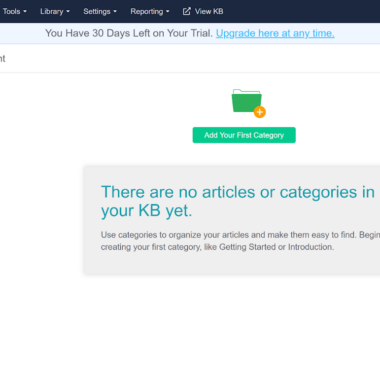
Task: Click the external link icon beside View KB
Action: click(x=187, y=11)
